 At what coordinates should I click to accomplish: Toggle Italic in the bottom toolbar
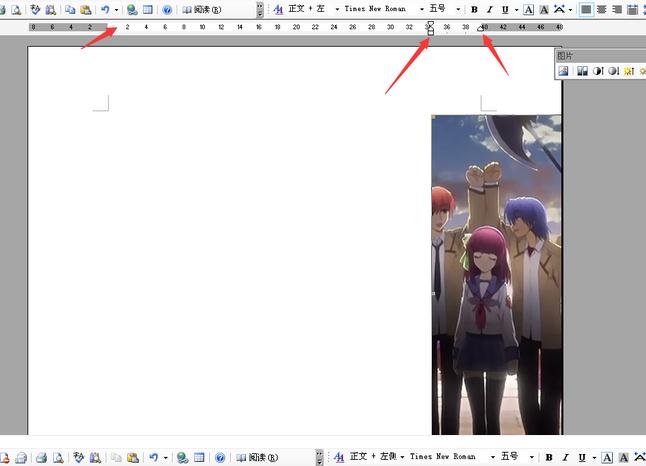coord(565,457)
